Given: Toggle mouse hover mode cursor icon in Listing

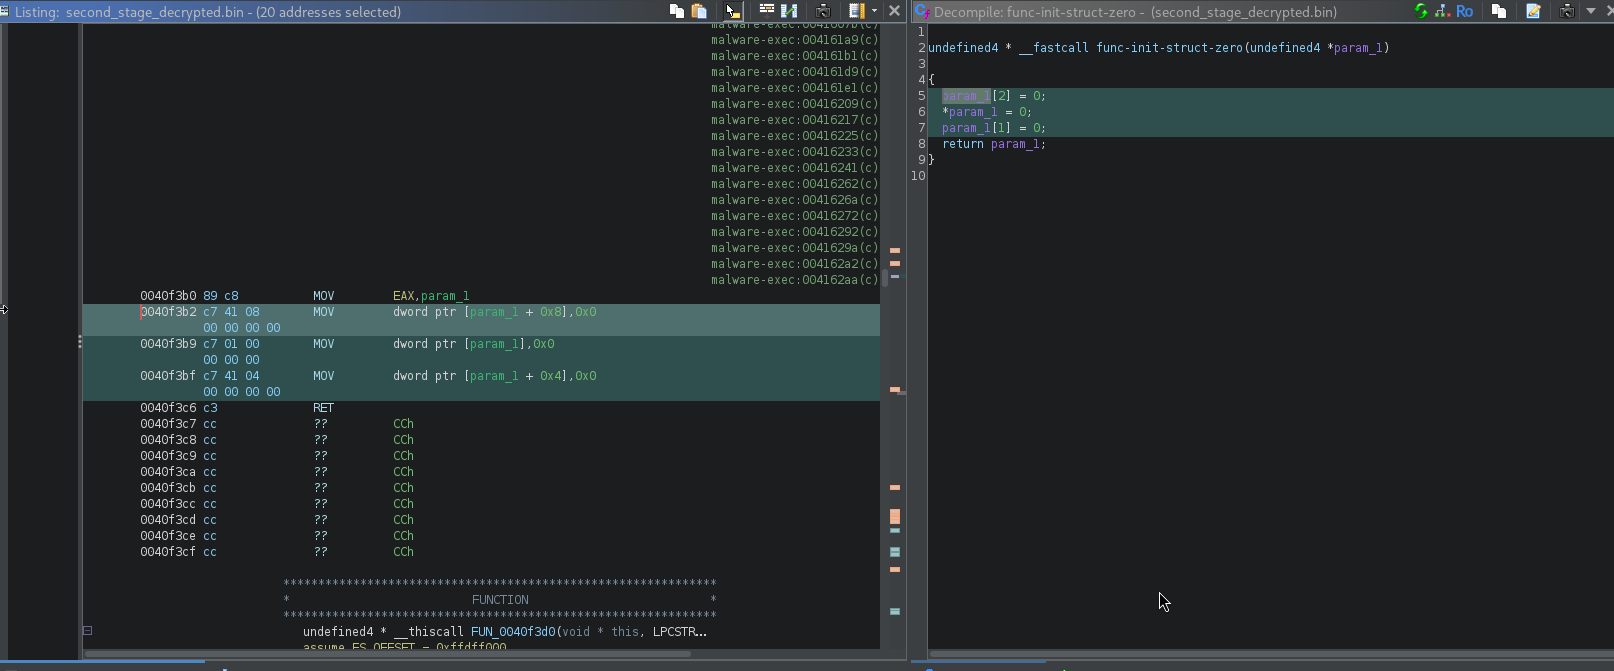Looking at the screenshot, I should coord(733,11).
